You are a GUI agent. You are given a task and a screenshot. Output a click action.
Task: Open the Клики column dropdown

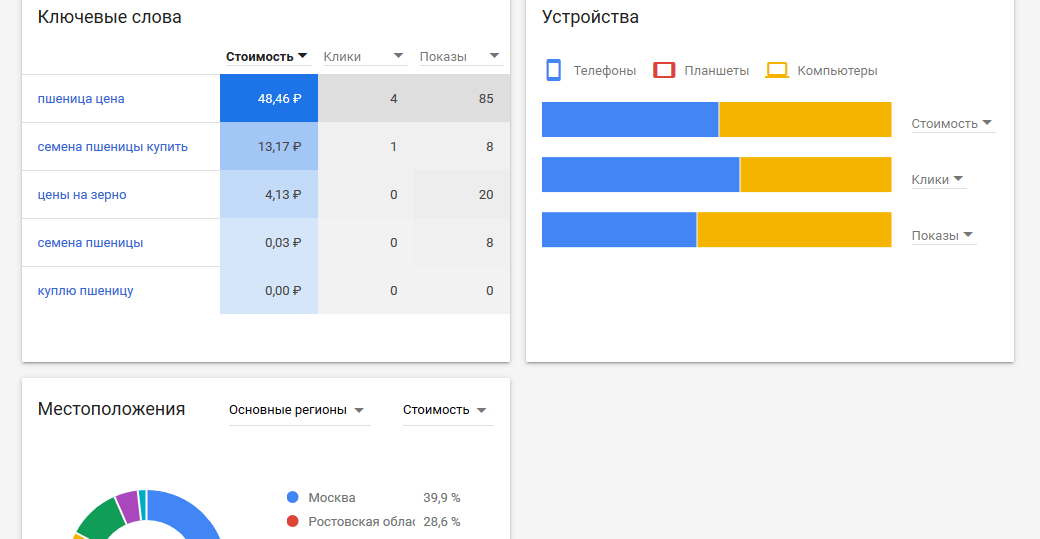(x=363, y=57)
